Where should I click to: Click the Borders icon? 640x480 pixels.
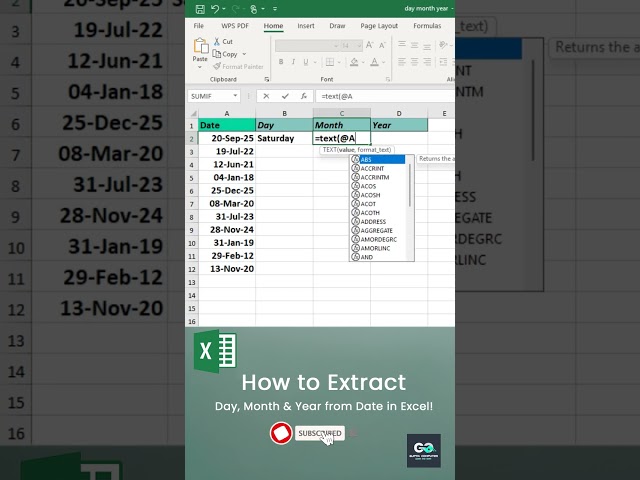330,62
